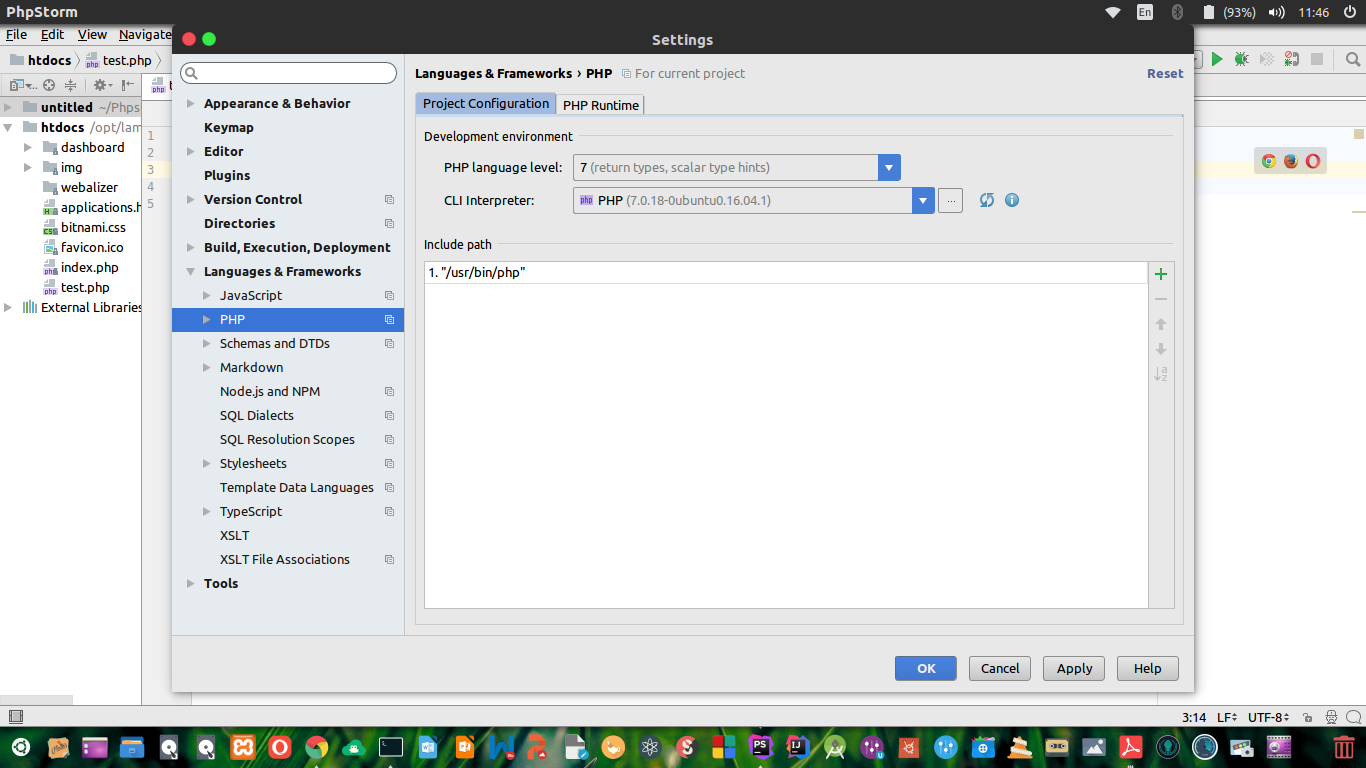Open the File menu
The width and height of the screenshot is (1366, 768).
click(16, 34)
